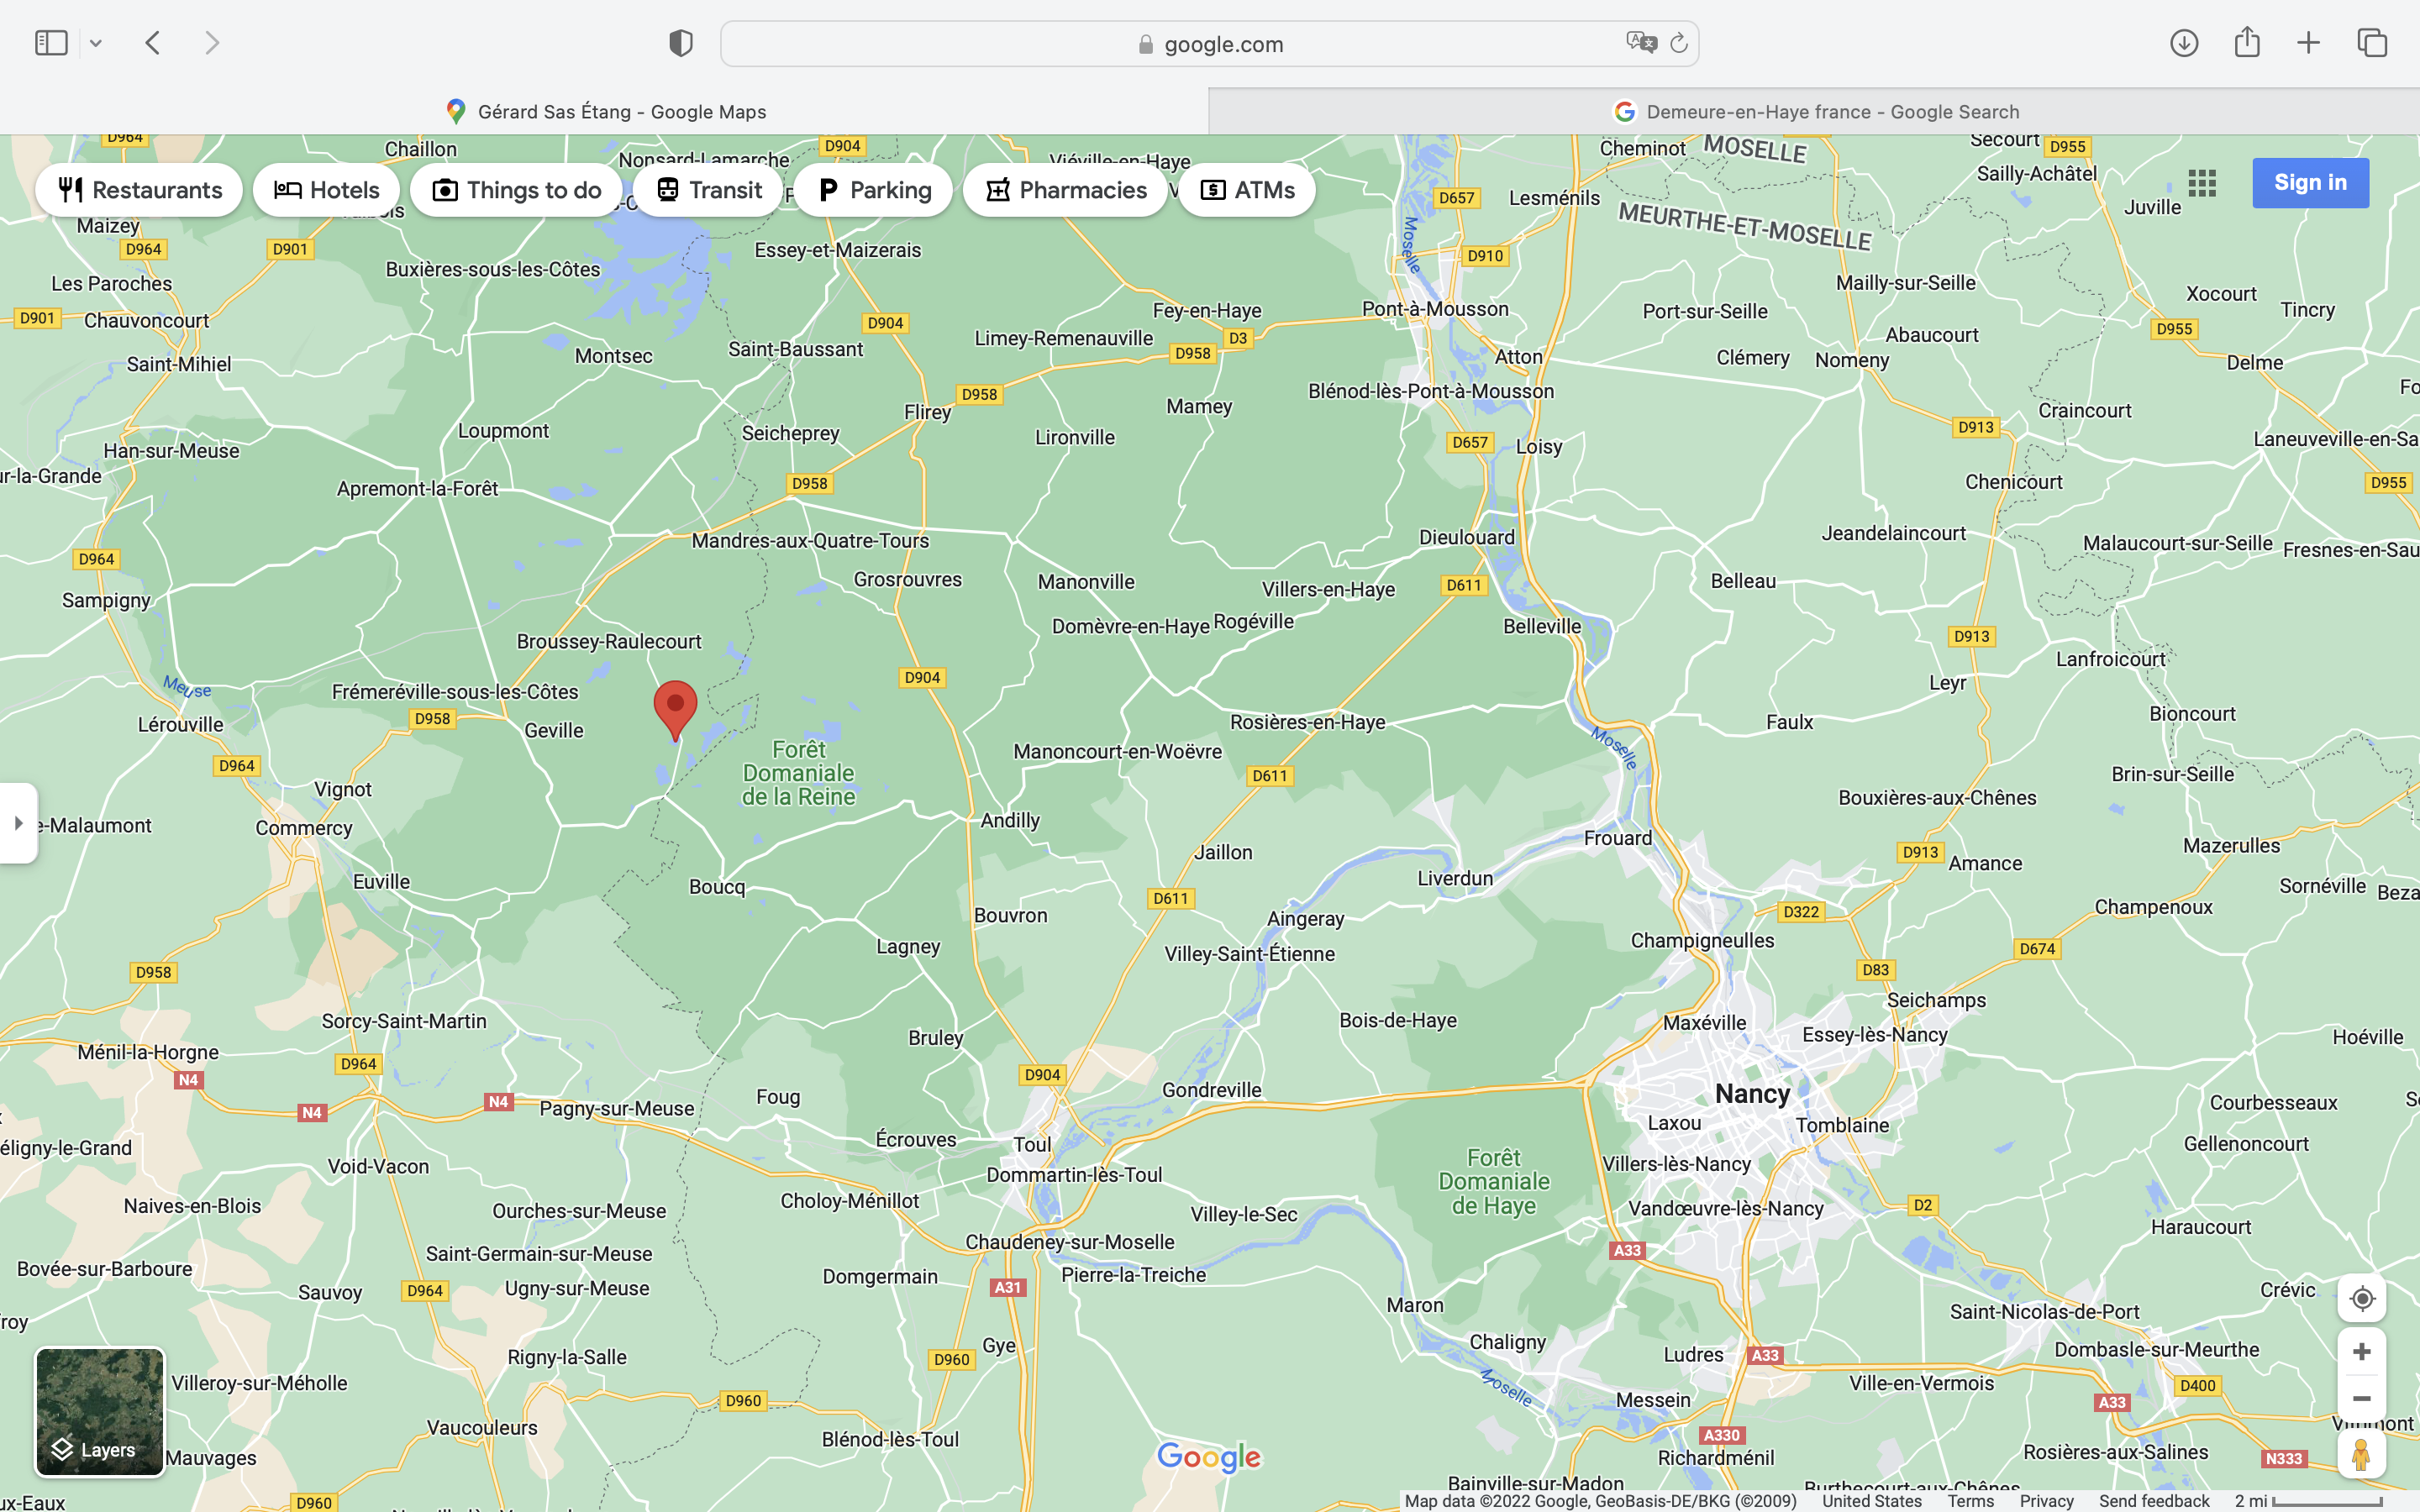
Task: Click the Safari privacy shield icon
Action: [680, 43]
